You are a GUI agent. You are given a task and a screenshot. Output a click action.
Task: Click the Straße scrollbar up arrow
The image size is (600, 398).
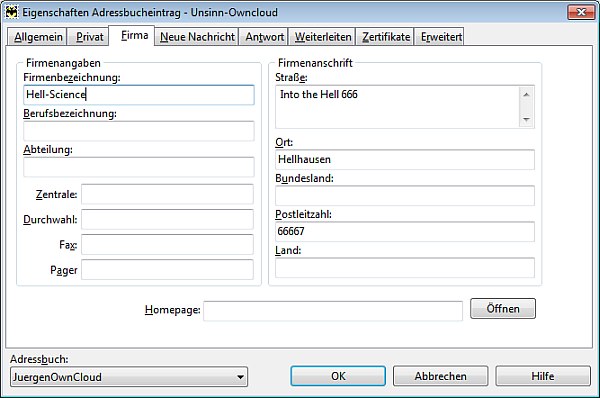click(x=526, y=94)
